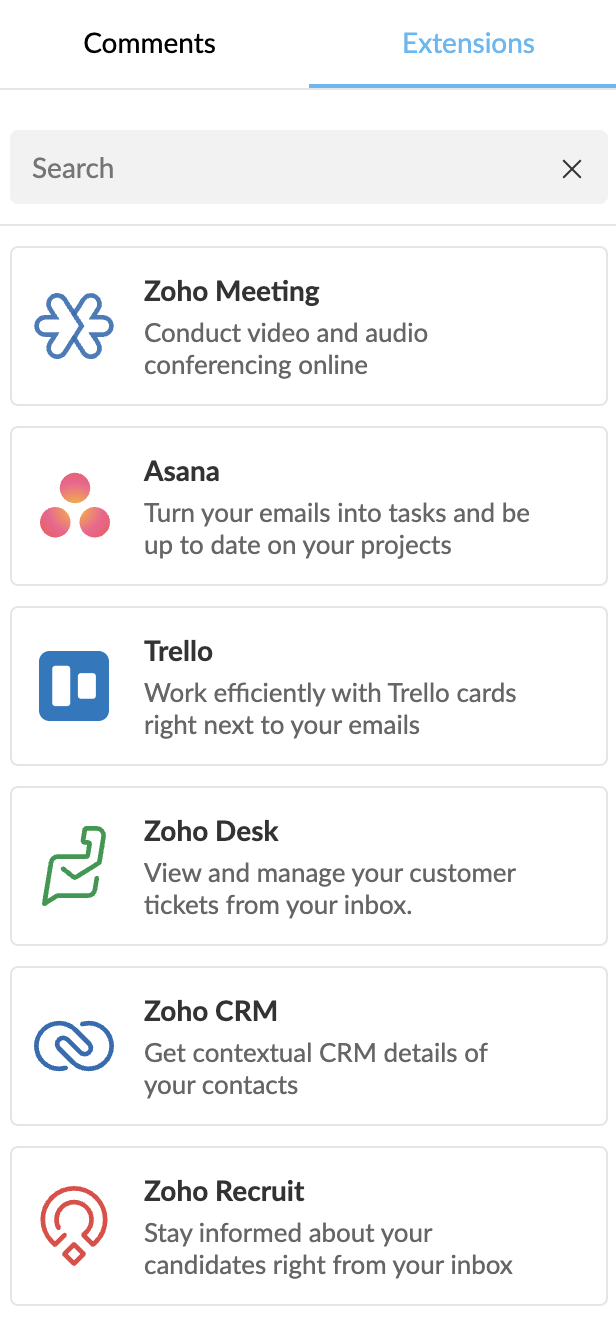Screen dimensions: 616x1320
Task: Click the Zoho CRM chain-link icon
Action: click(74, 1046)
